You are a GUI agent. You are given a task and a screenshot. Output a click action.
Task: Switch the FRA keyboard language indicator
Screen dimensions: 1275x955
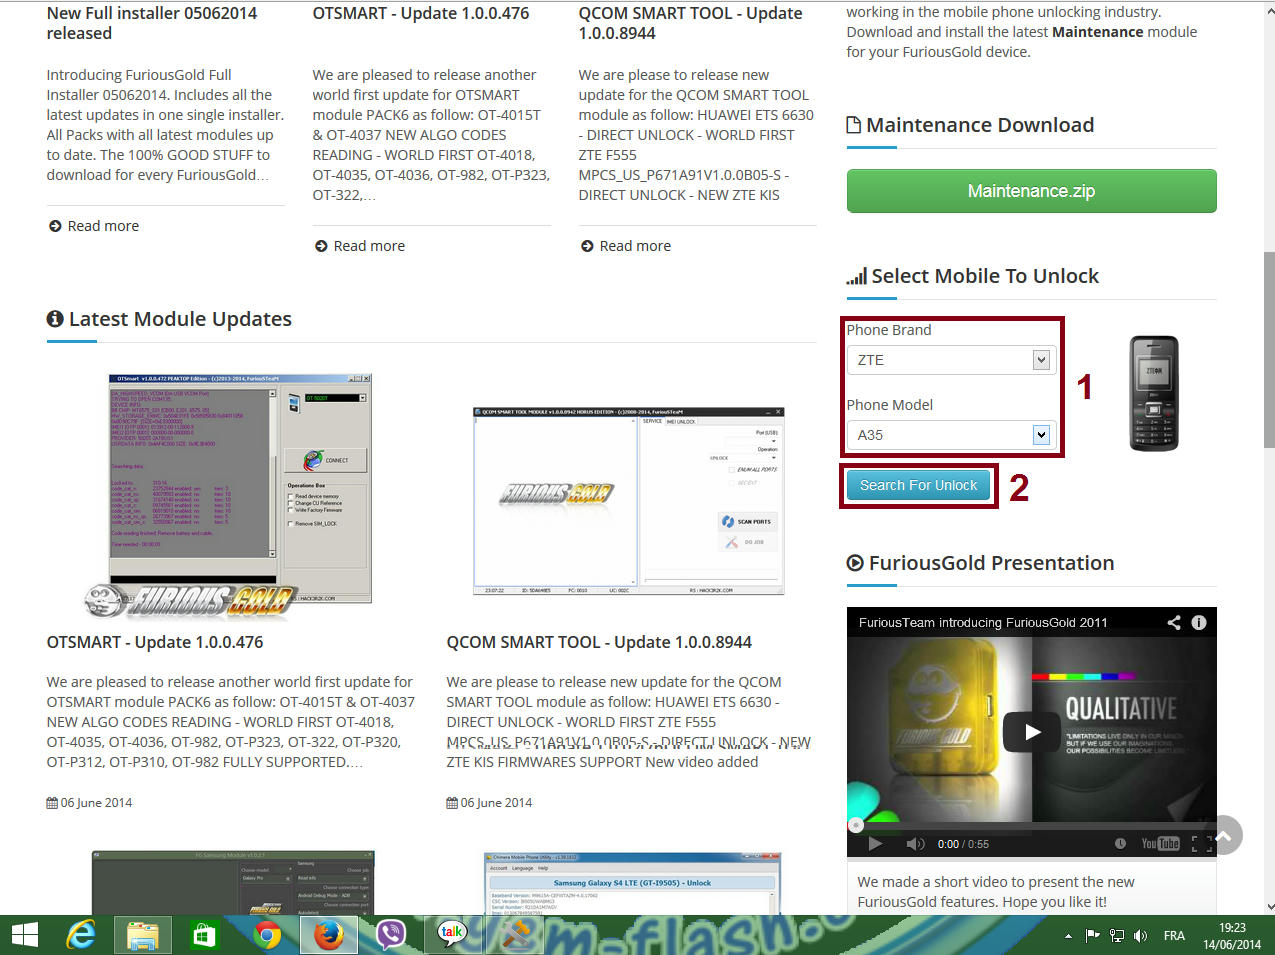1174,936
